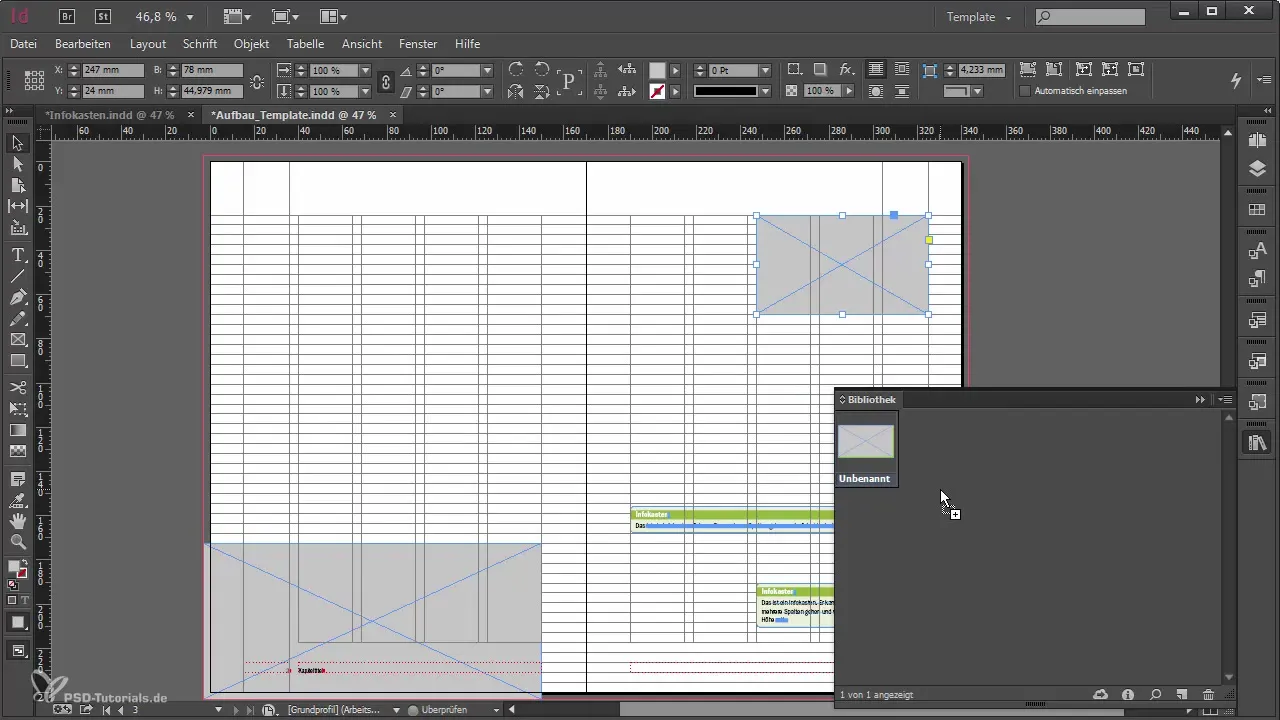Open control panel flyout menu
Screen dimensions: 1280x720
pos(1264,80)
